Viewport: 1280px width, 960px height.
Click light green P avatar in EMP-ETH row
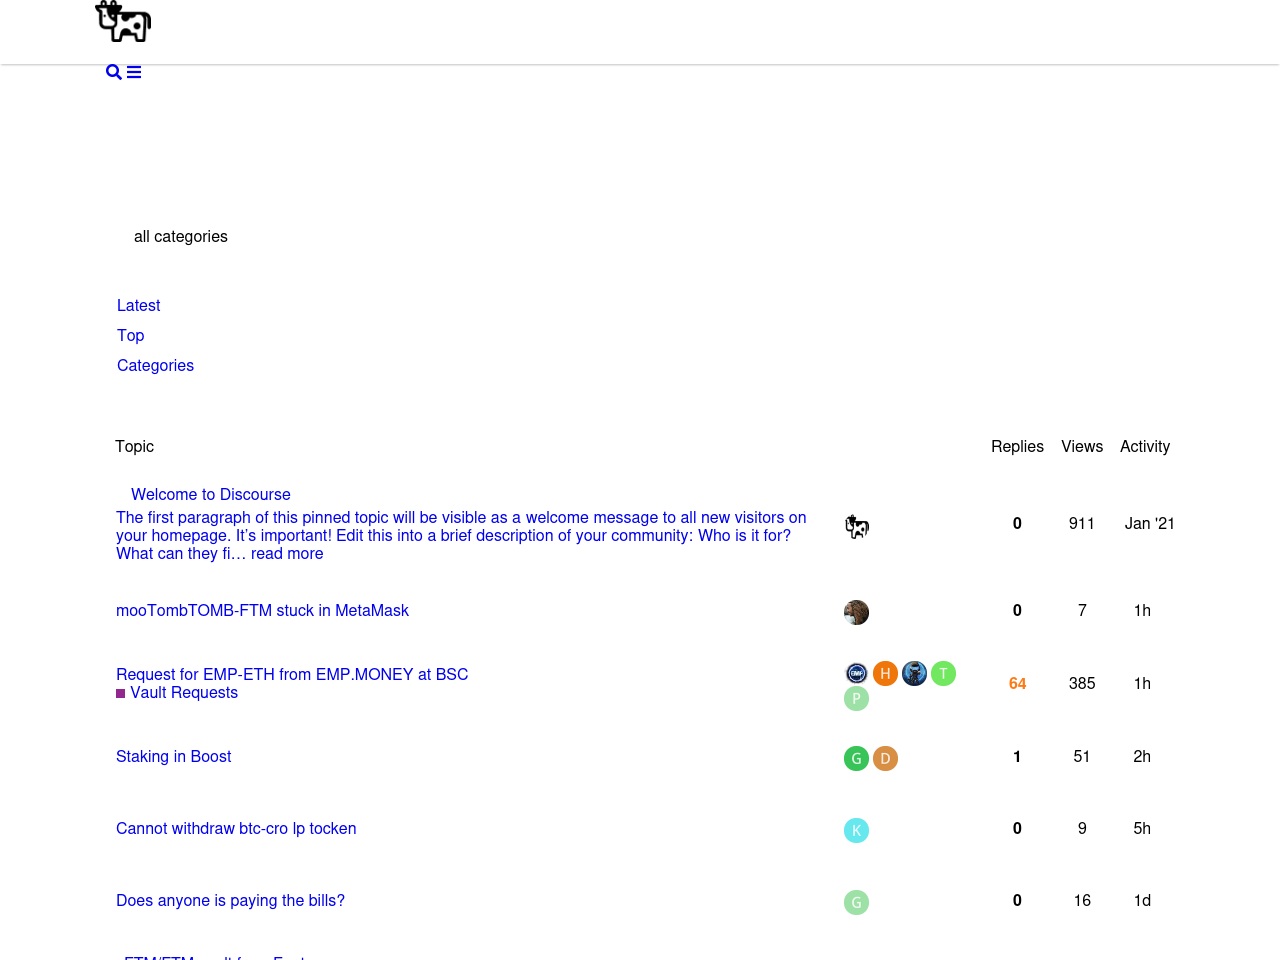coord(856,698)
